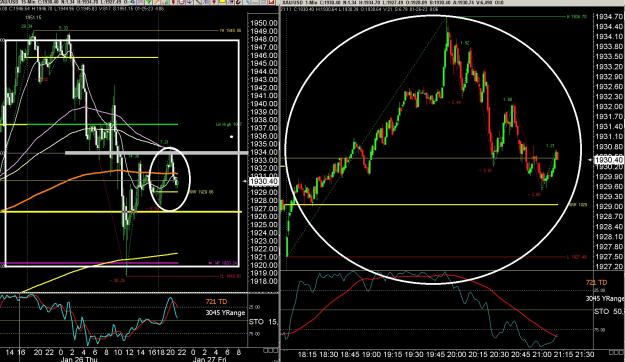The image size is (625, 362).
Task: Click the 3DH5 YRange label in the left indicator panel
Action: [226, 313]
